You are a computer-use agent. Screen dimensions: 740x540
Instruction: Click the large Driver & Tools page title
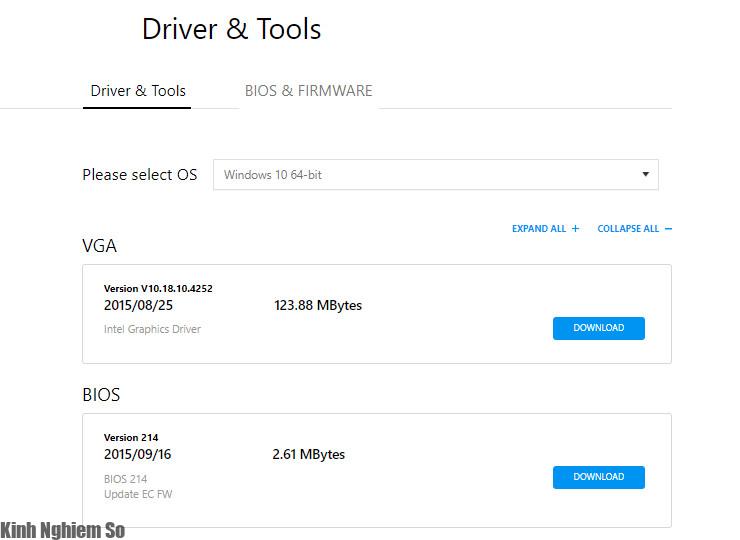[x=231, y=29]
